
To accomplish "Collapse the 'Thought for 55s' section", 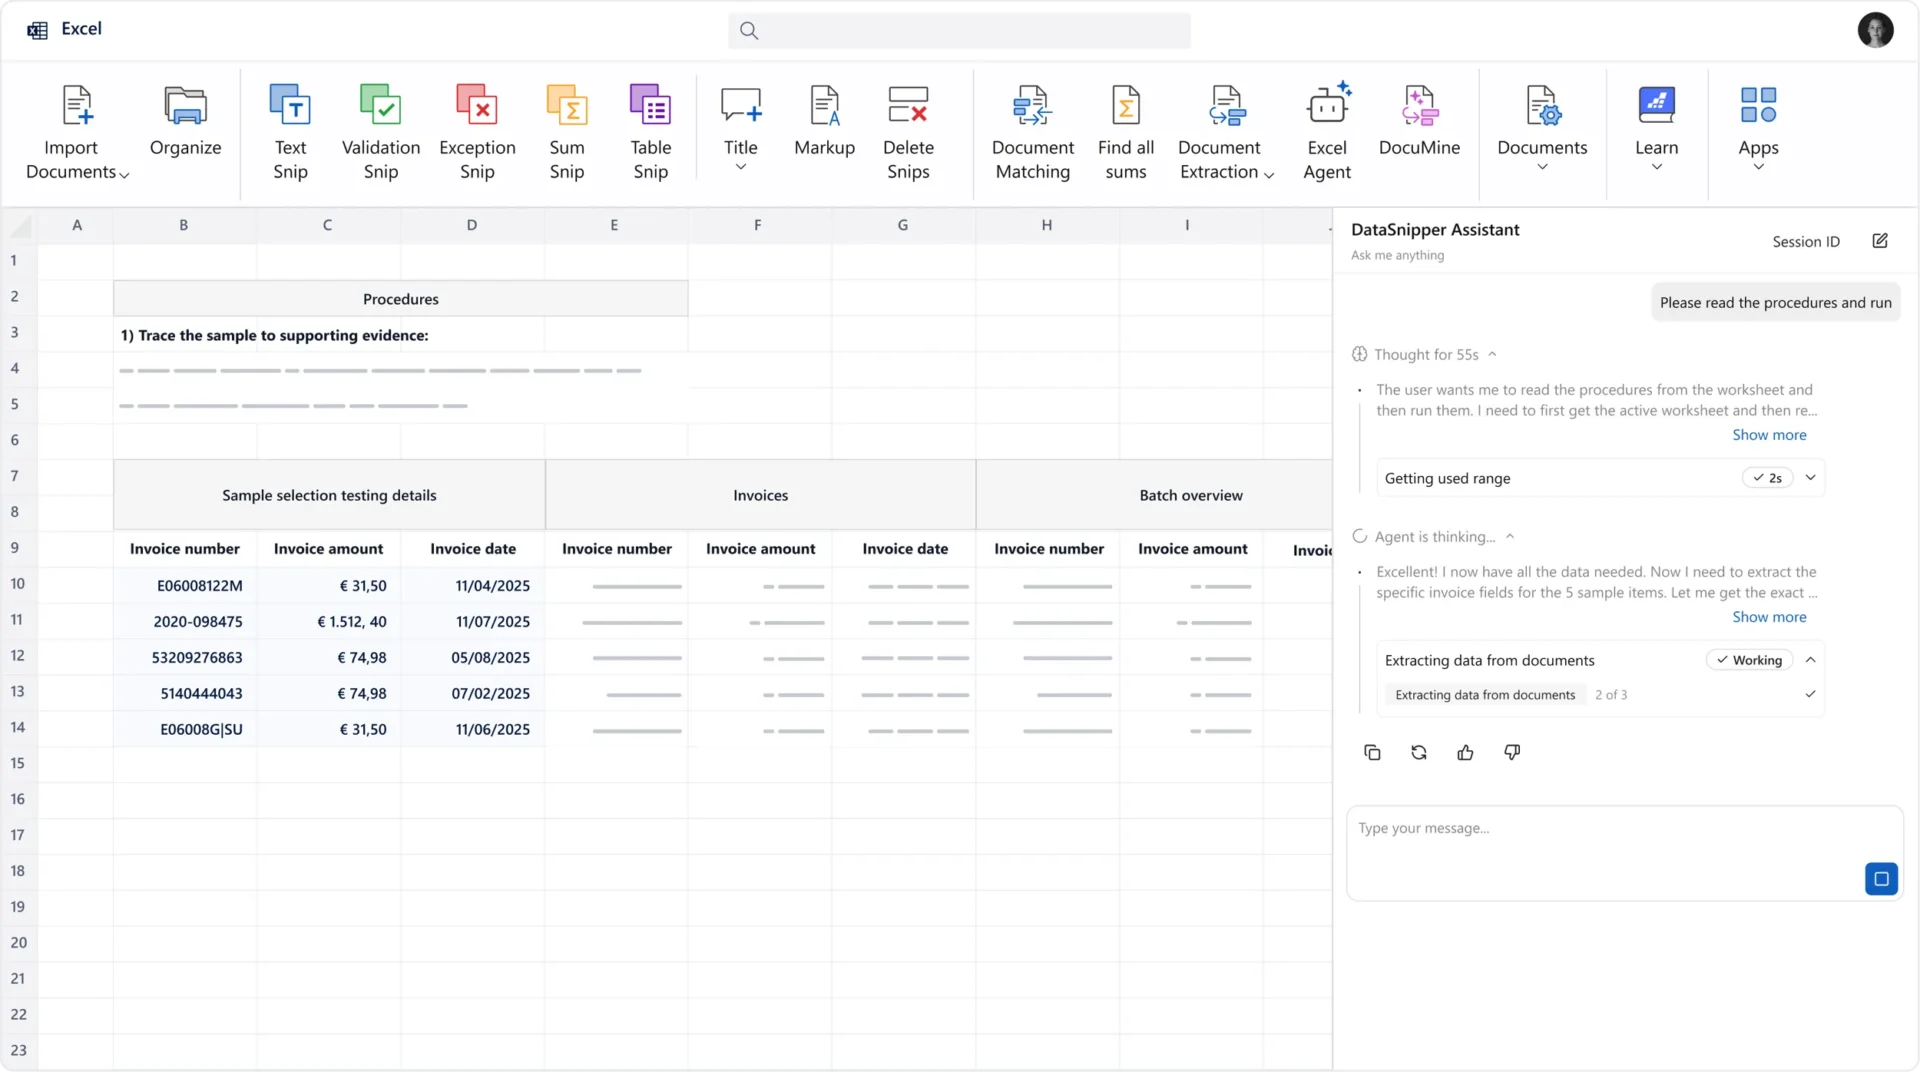I will 1491,354.
